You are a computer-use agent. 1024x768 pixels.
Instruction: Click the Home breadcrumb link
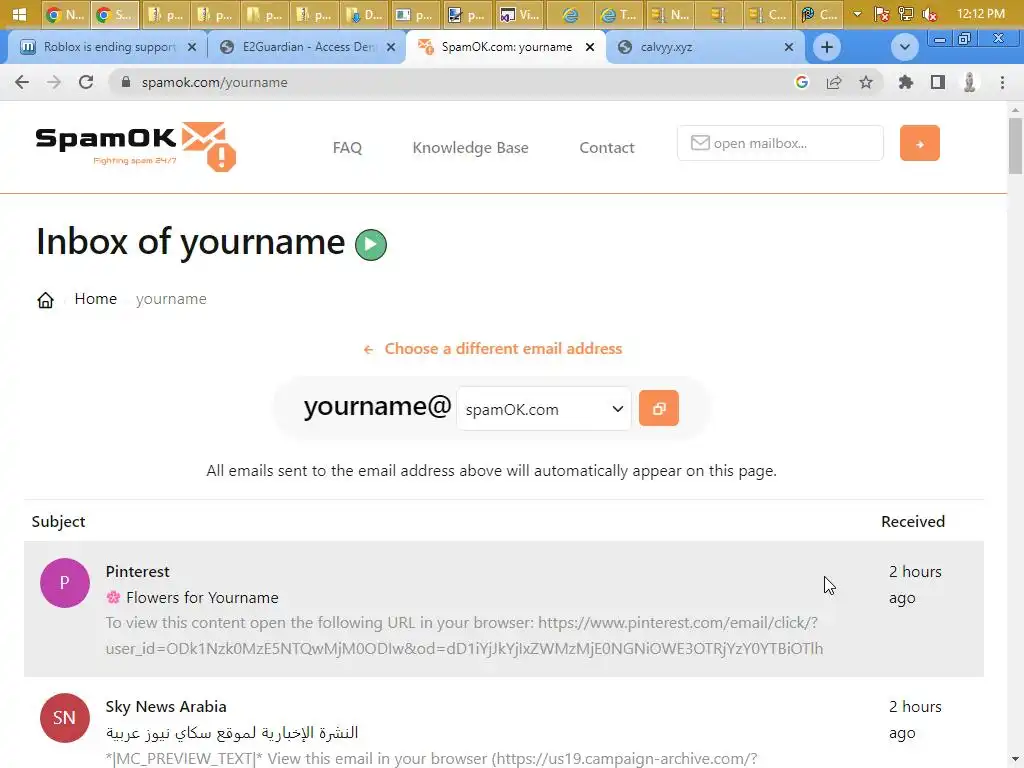point(95,298)
